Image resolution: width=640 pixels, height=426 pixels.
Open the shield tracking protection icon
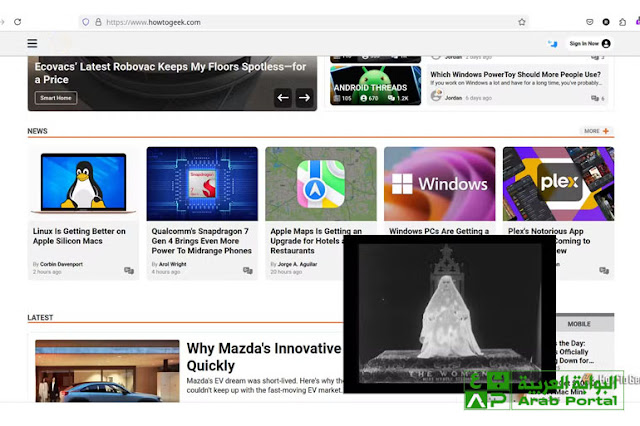click(x=86, y=22)
